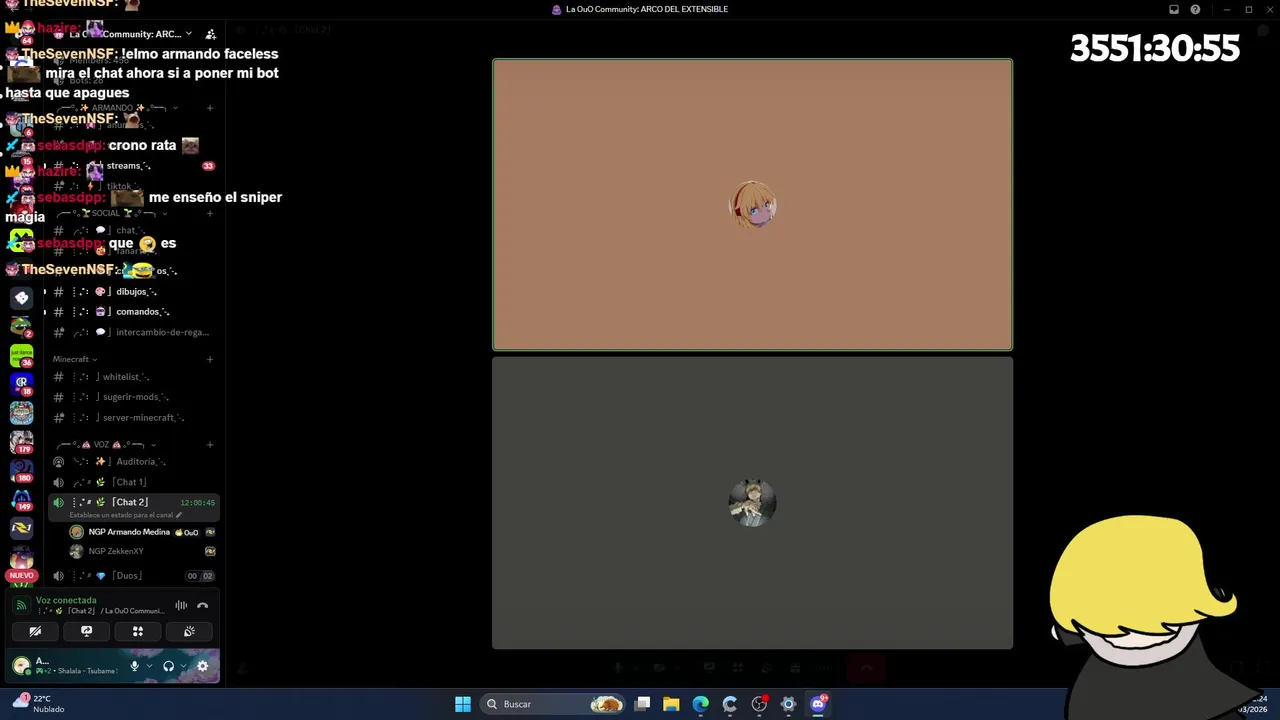Open the streams channel with the 33 badge
Image resolution: width=1280 pixels, height=720 pixels.
point(133,166)
